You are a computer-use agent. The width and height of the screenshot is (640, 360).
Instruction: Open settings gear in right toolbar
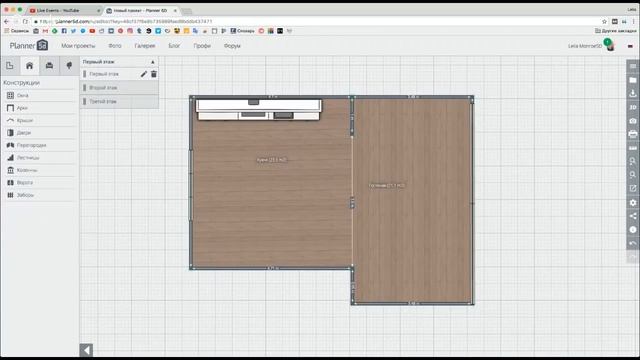tap(633, 202)
